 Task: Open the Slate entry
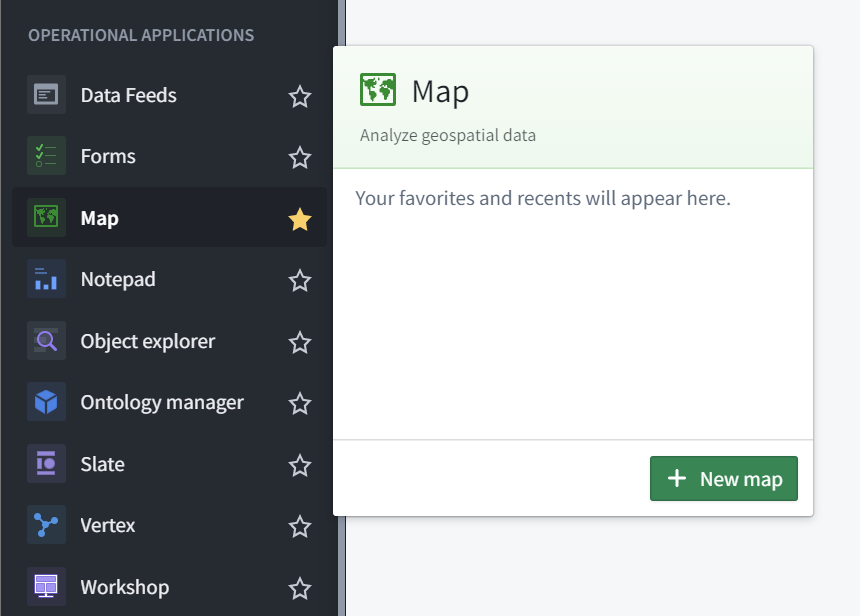pyautogui.click(x=169, y=464)
